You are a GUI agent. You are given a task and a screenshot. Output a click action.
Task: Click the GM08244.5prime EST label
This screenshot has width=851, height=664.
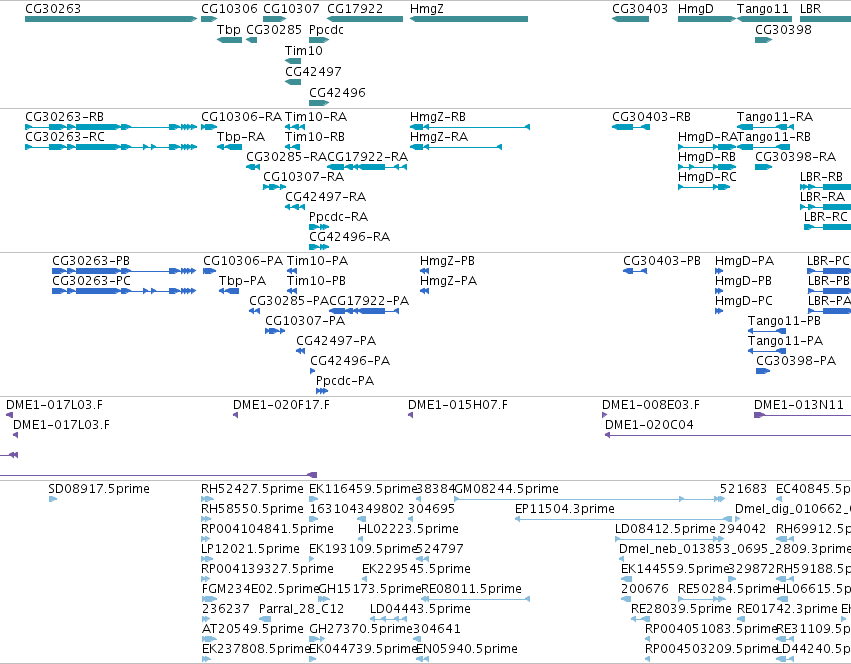pyautogui.click(x=507, y=489)
